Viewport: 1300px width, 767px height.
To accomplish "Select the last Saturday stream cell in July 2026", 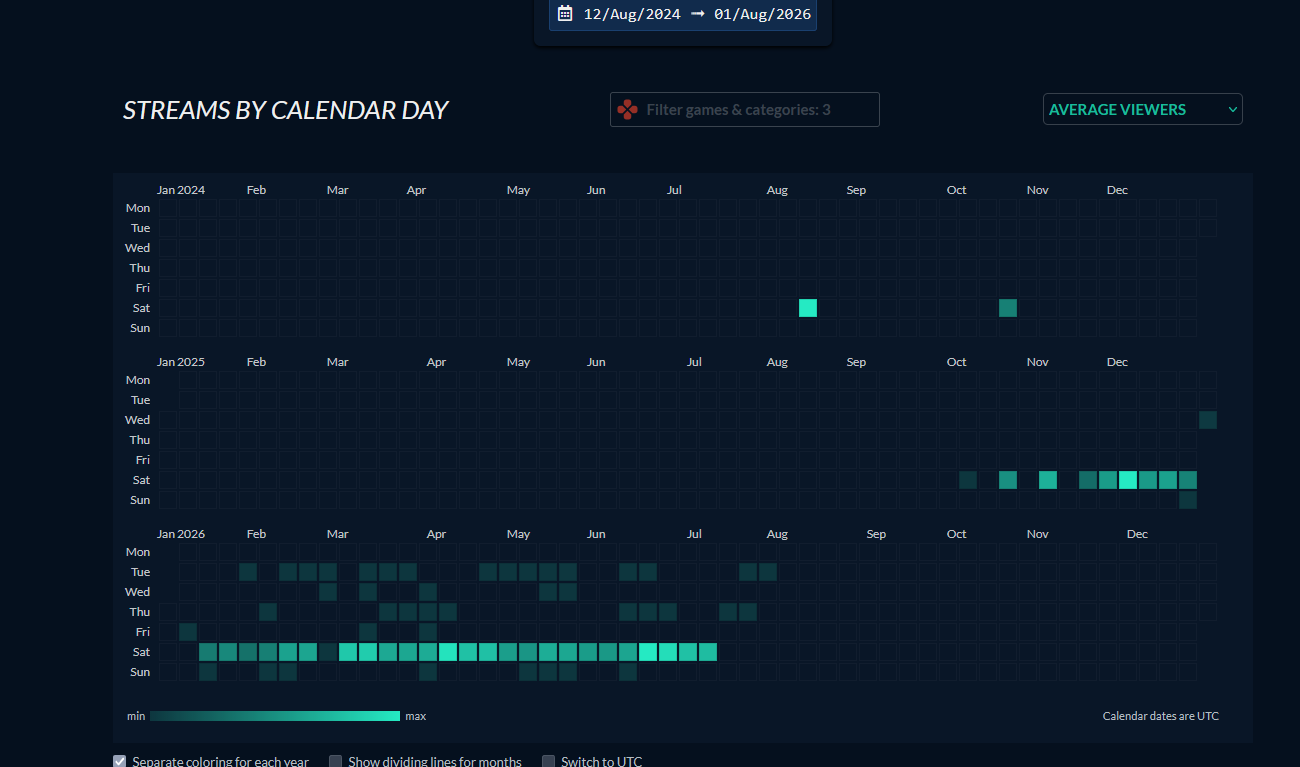I will click(708, 652).
